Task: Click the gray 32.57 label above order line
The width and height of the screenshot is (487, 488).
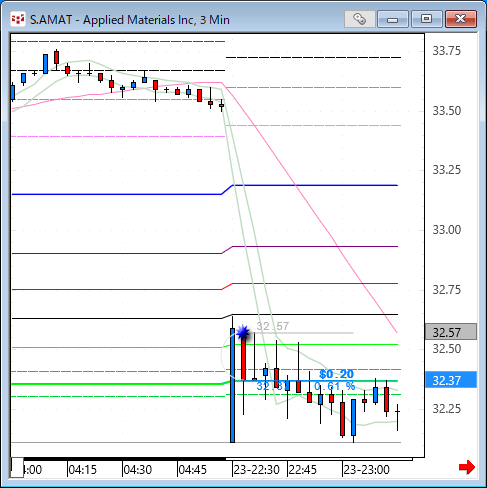Action: [273, 326]
